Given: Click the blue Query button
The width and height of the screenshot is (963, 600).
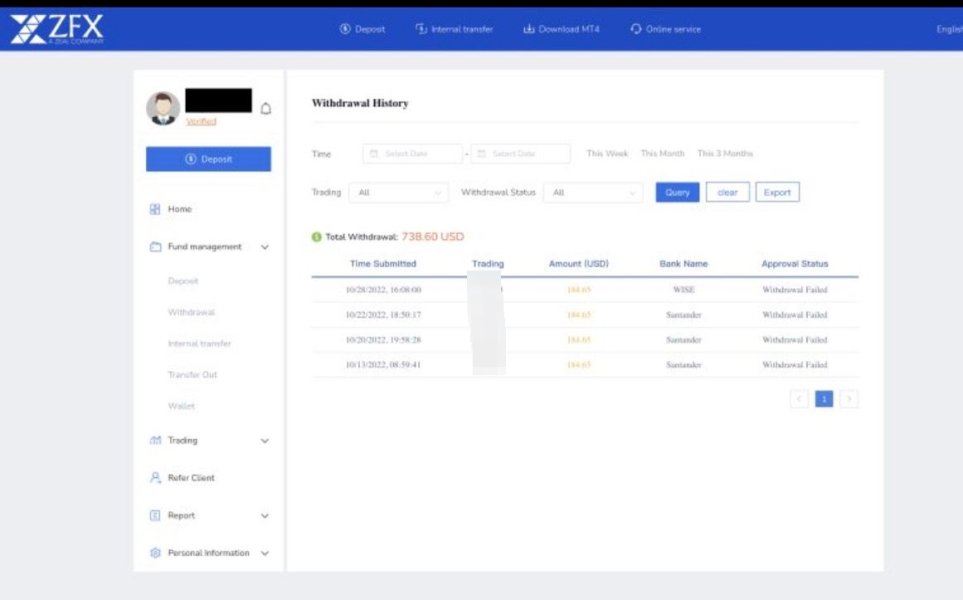Looking at the screenshot, I should [x=677, y=193].
